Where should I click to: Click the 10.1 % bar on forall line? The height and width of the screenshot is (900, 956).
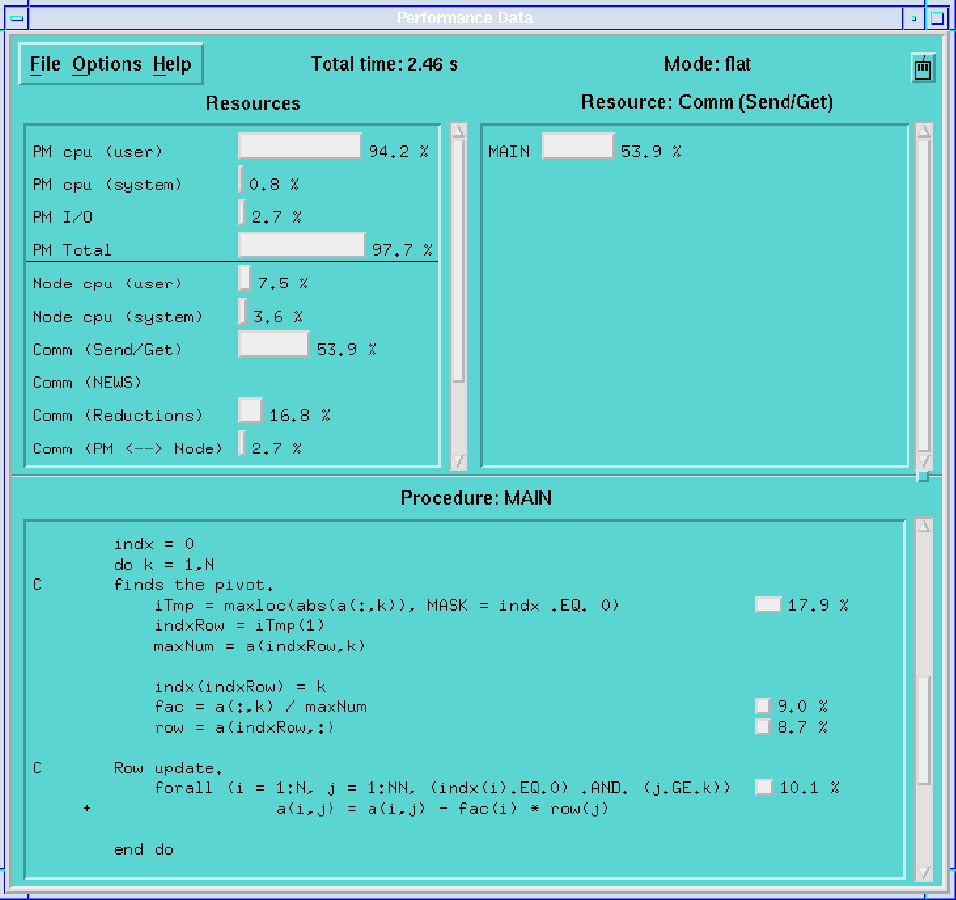pyautogui.click(x=764, y=787)
